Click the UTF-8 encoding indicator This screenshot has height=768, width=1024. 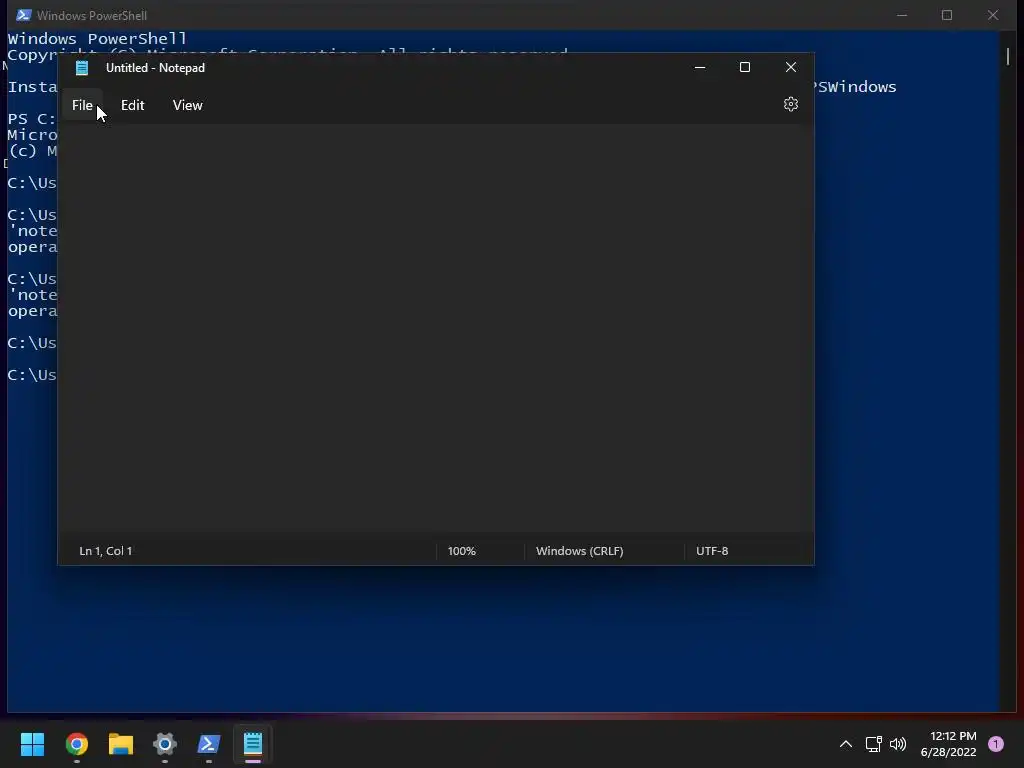[x=712, y=551]
